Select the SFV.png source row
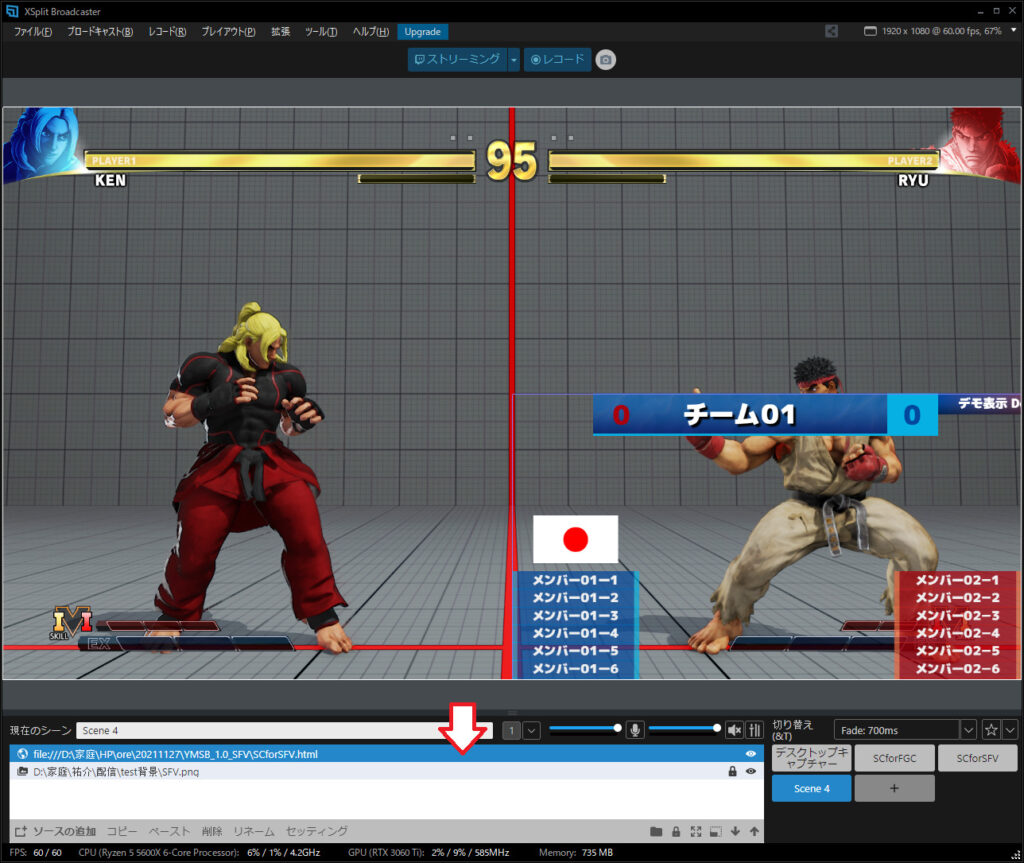The height and width of the screenshot is (863, 1024). [x=386, y=772]
